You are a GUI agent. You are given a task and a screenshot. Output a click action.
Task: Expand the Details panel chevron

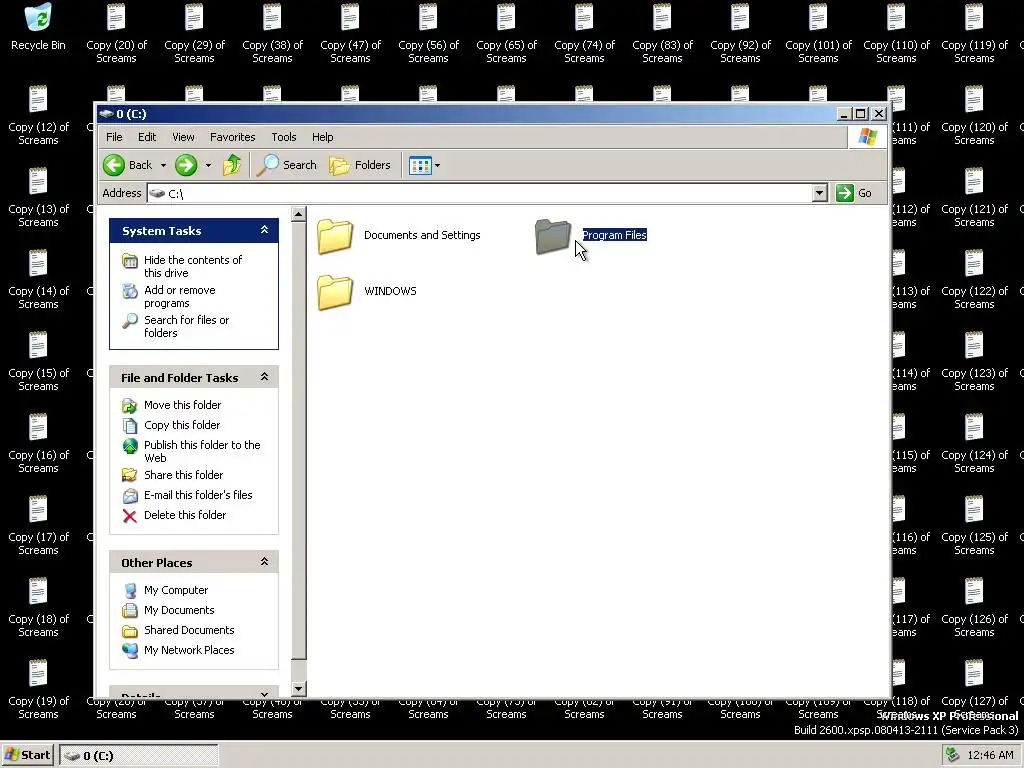tap(264, 694)
